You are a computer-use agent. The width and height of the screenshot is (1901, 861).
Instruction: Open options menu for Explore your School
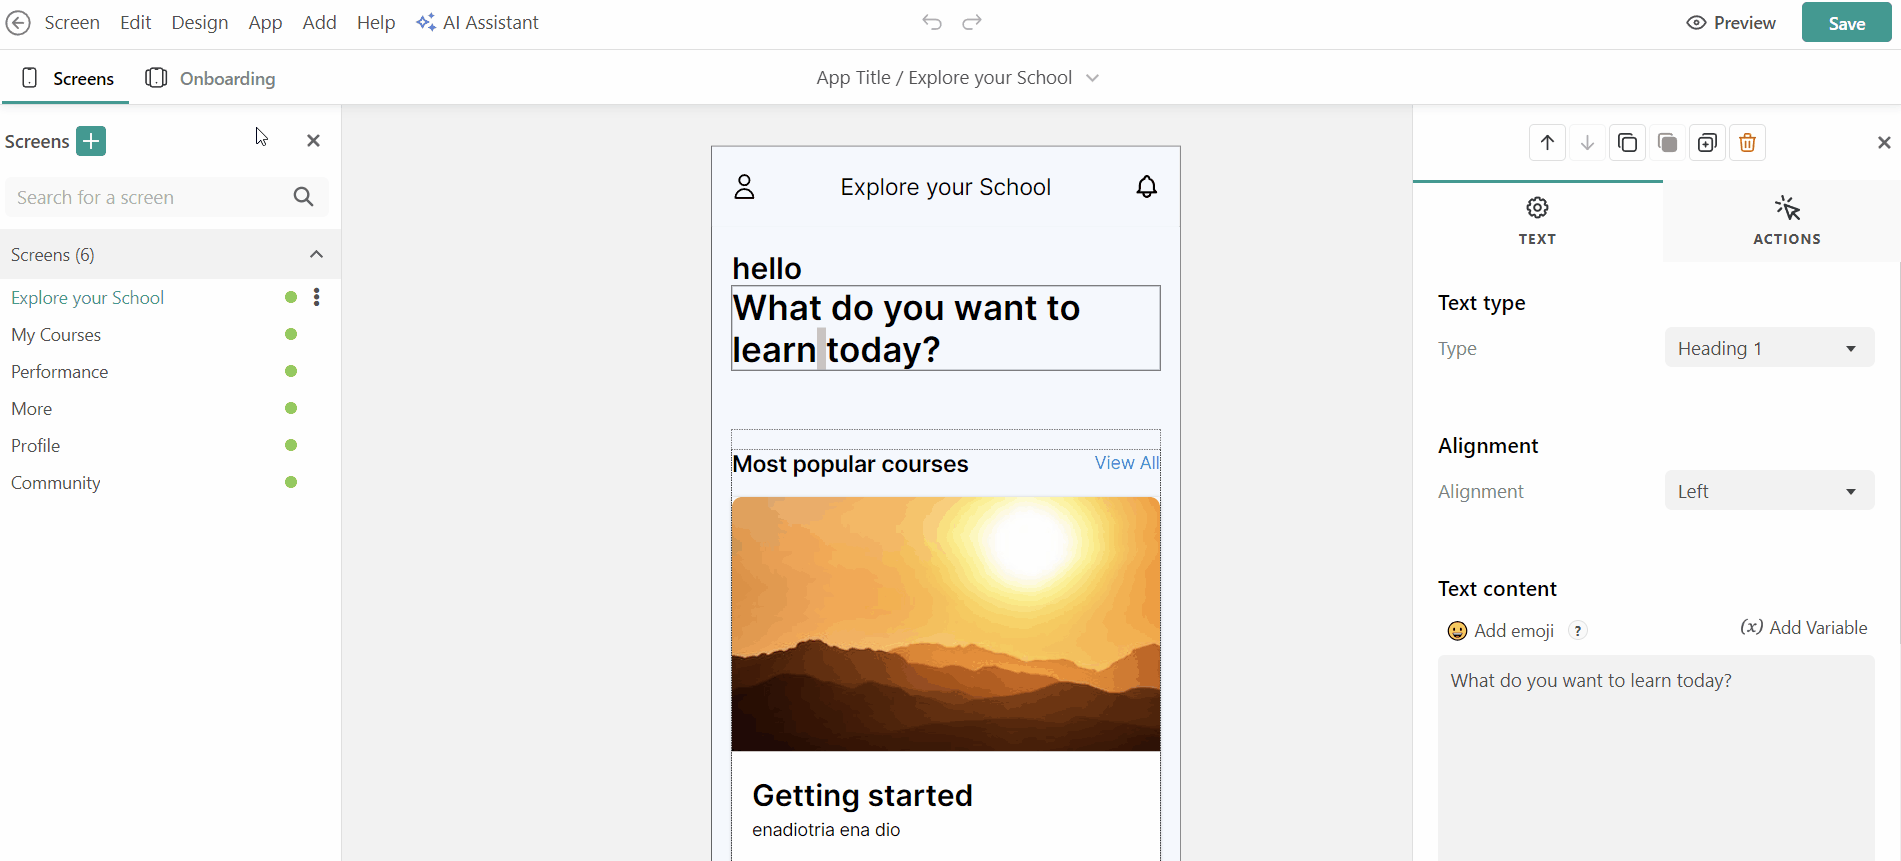pos(316,297)
